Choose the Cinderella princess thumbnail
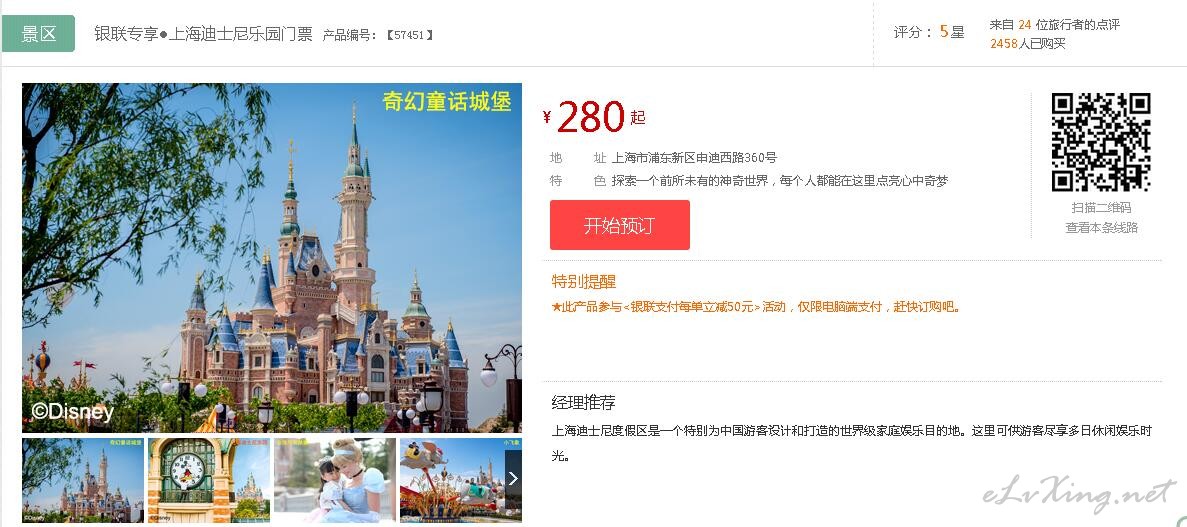Viewport: 1187px width, 527px height. (x=335, y=480)
